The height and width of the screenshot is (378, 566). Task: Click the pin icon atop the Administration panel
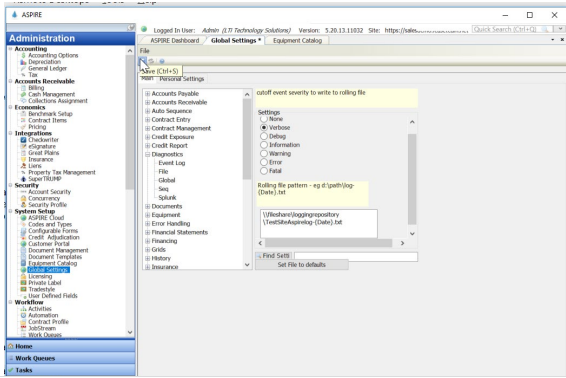(x=131, y=28)
